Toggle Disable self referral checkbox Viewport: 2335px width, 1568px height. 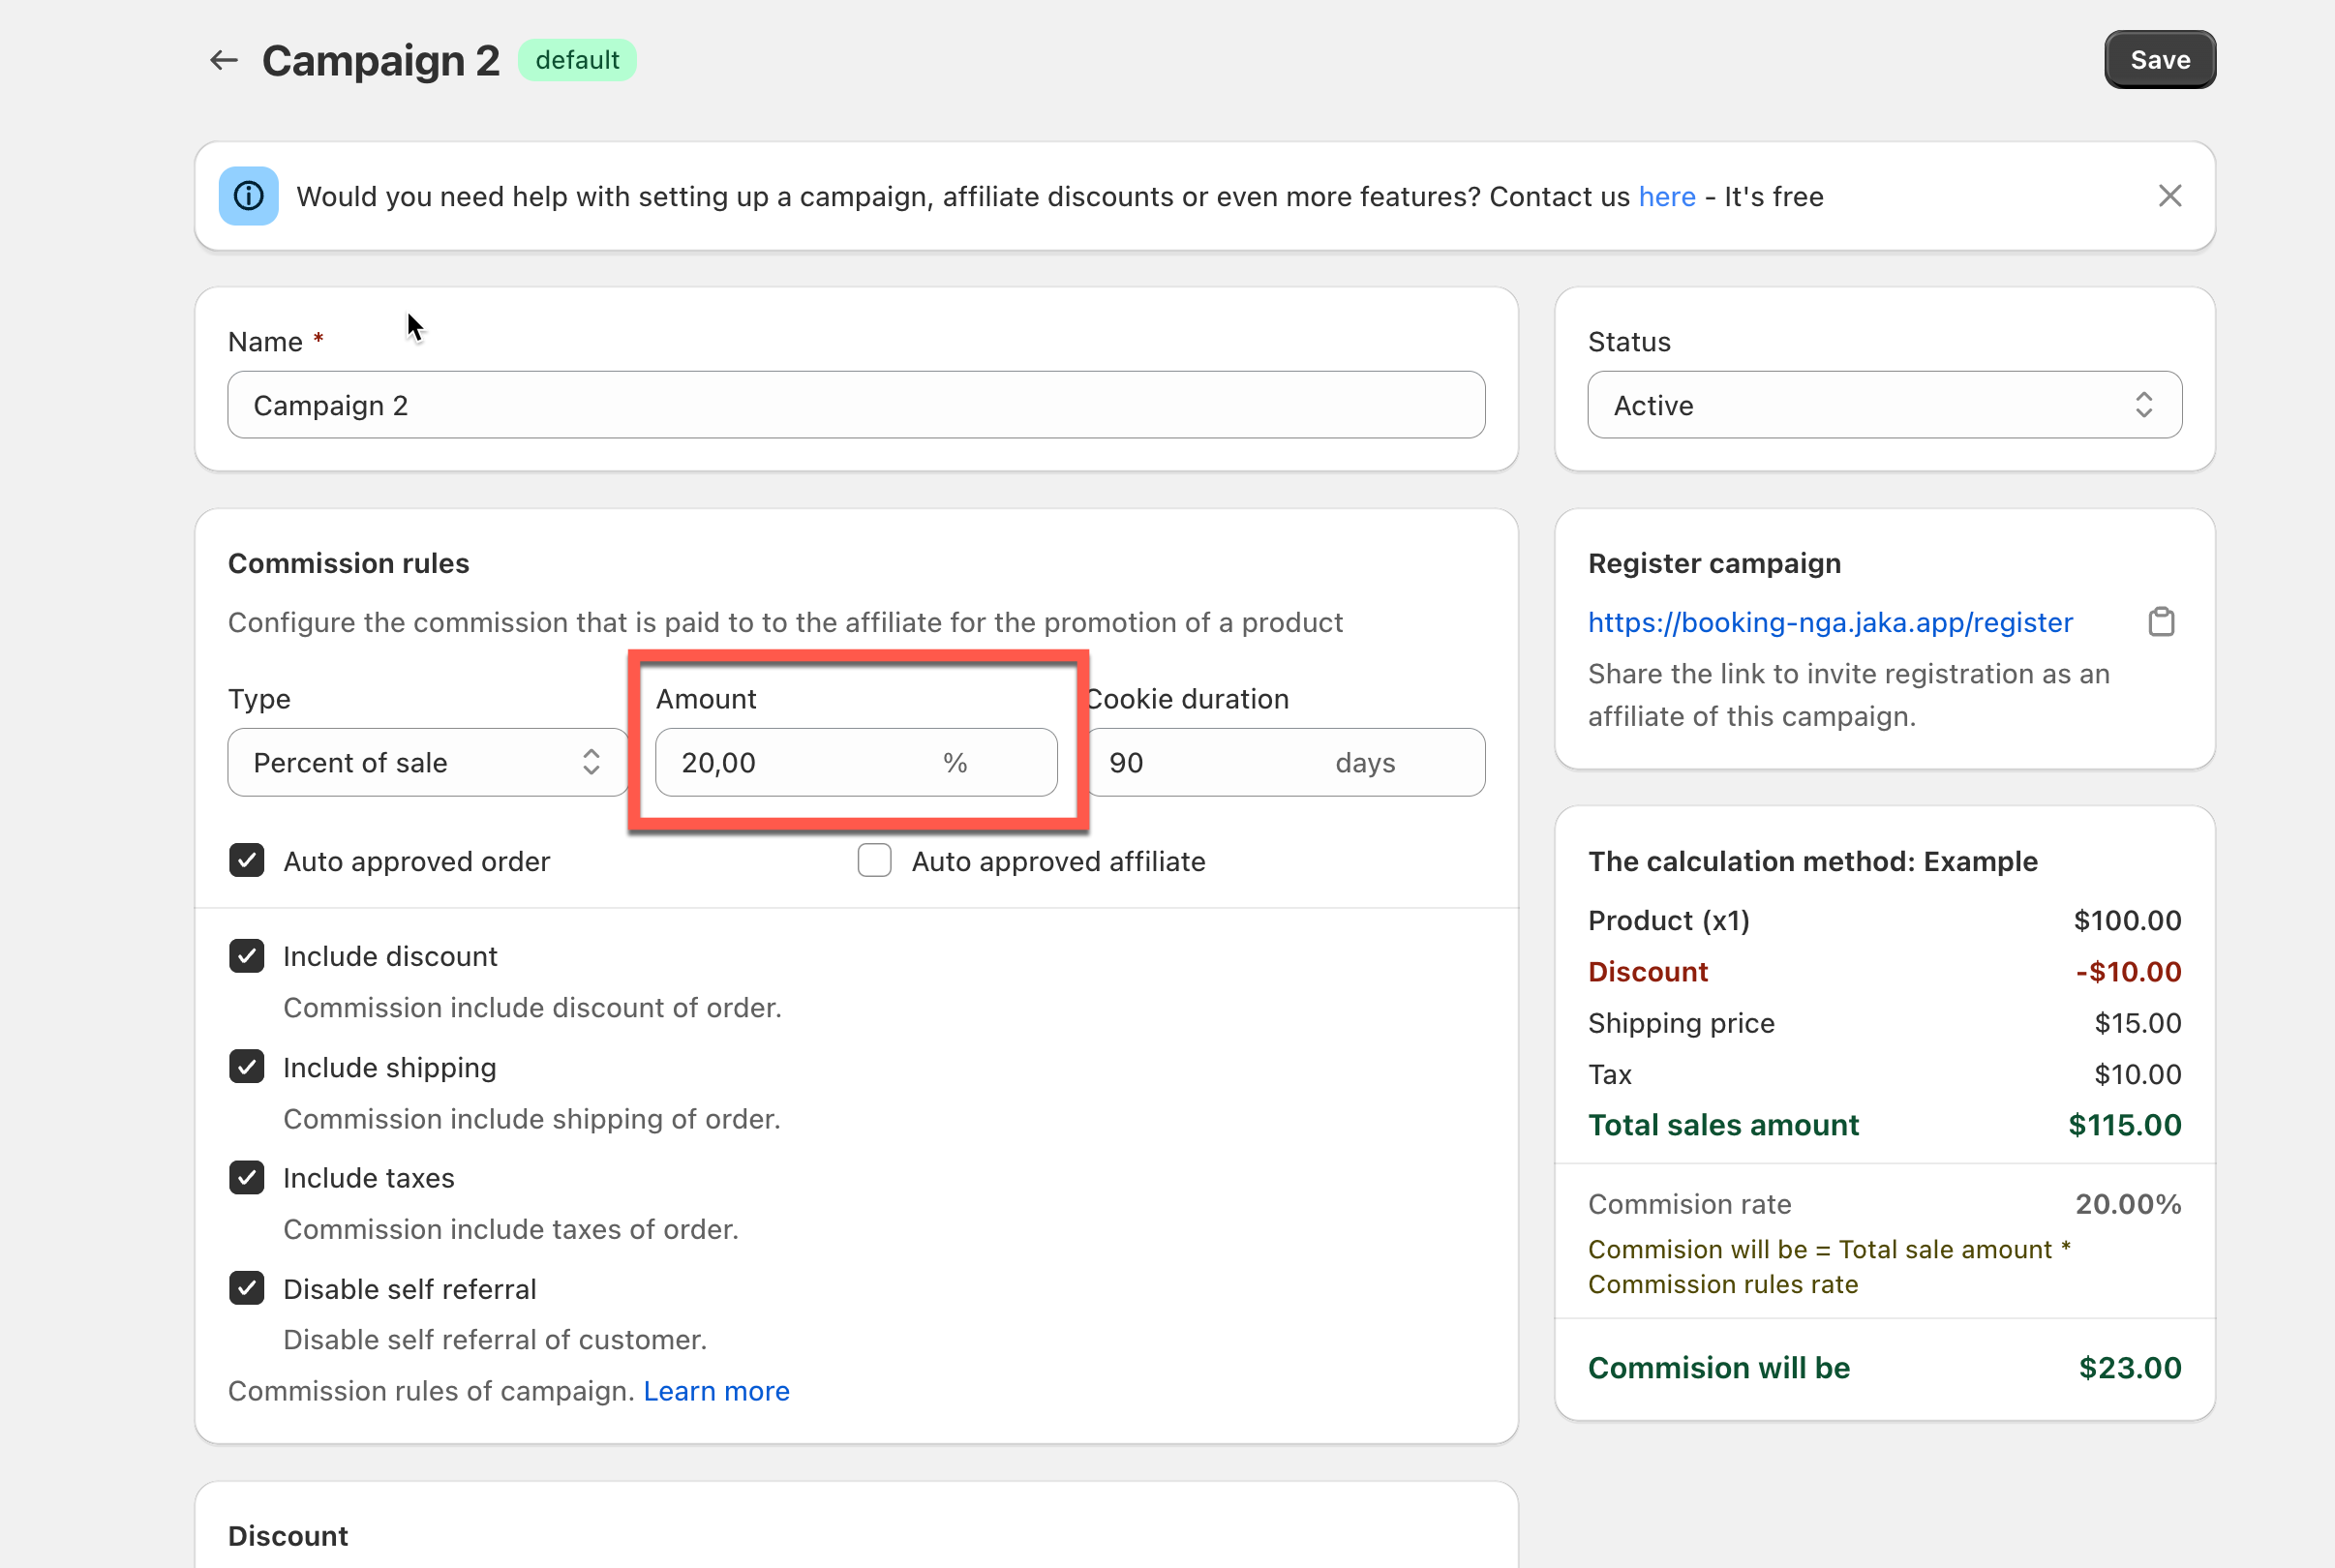(247, 1288)
